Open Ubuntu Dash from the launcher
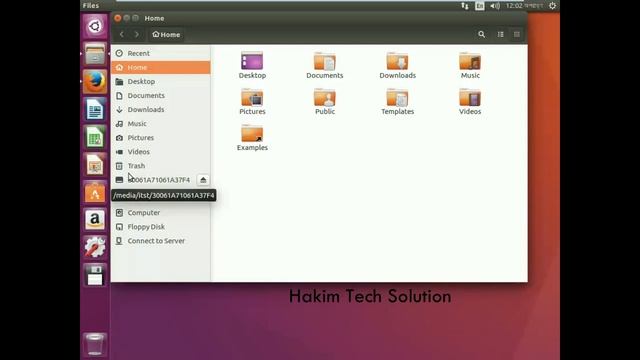 point(95,26)
